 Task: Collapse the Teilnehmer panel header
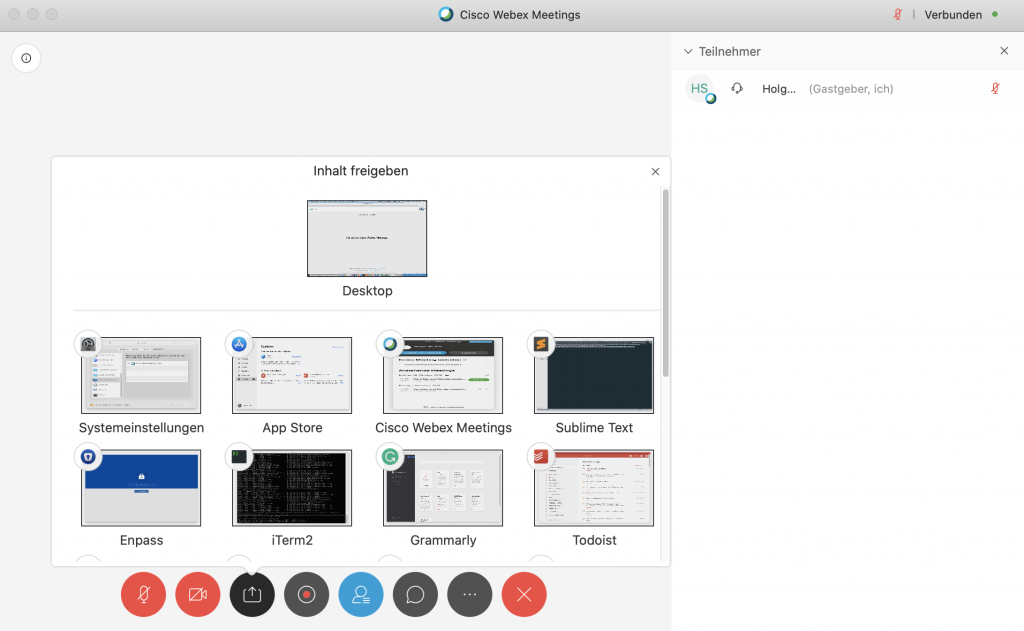(688, 51)
